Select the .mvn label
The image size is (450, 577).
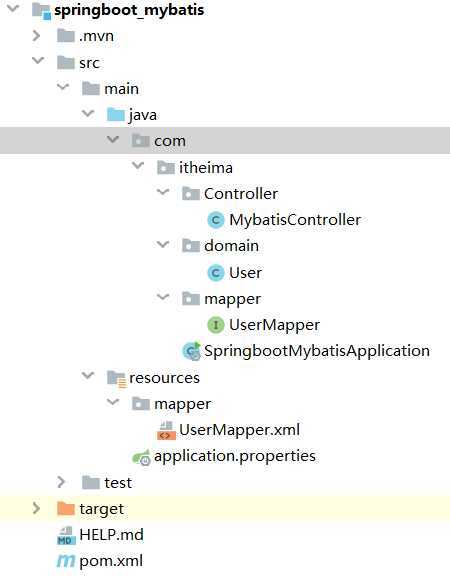[96, 36]
